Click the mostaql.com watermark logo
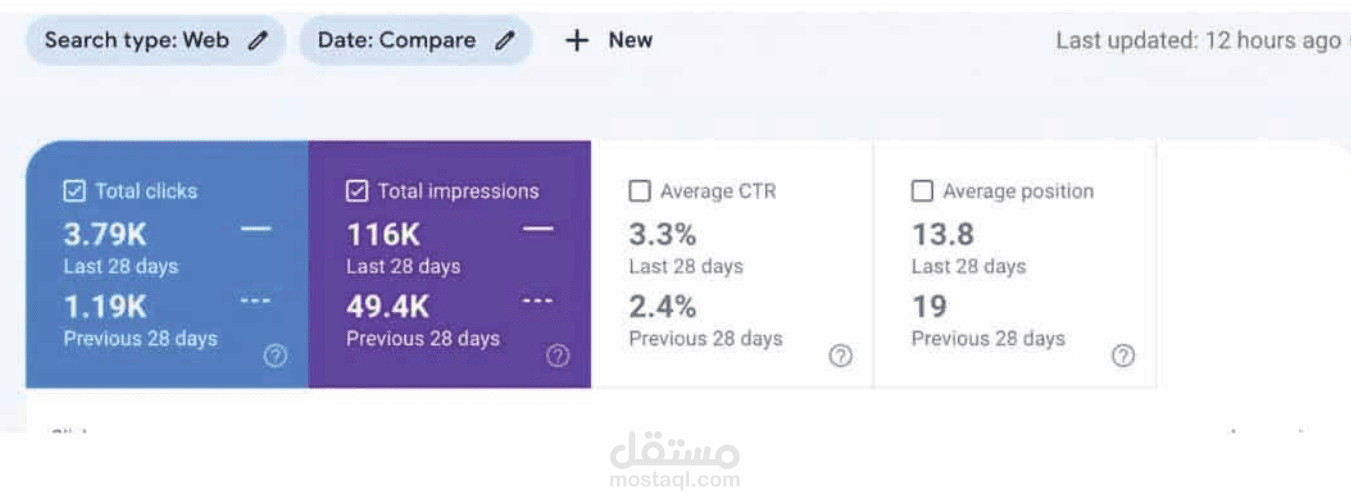 click(675, 461)
